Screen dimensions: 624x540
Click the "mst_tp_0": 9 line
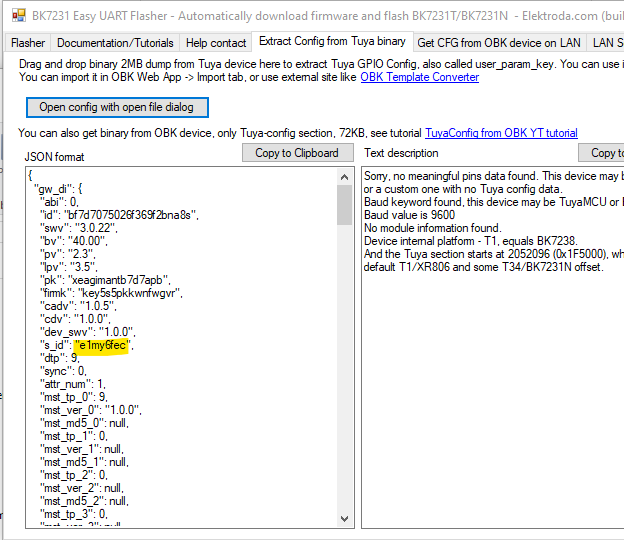[x=74, y=397]
